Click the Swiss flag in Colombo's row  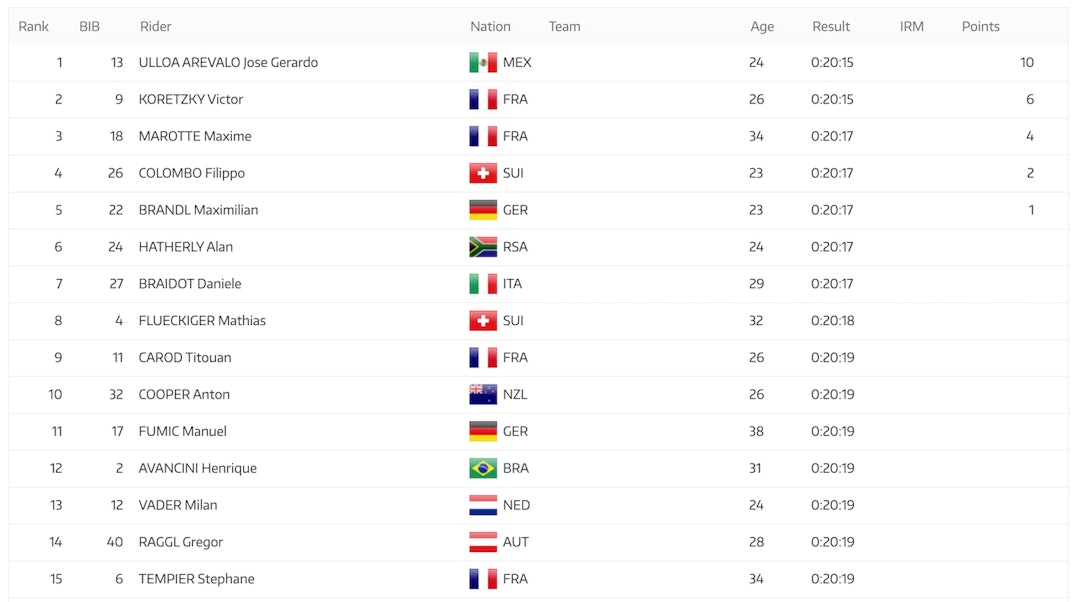tap(483, 173)
